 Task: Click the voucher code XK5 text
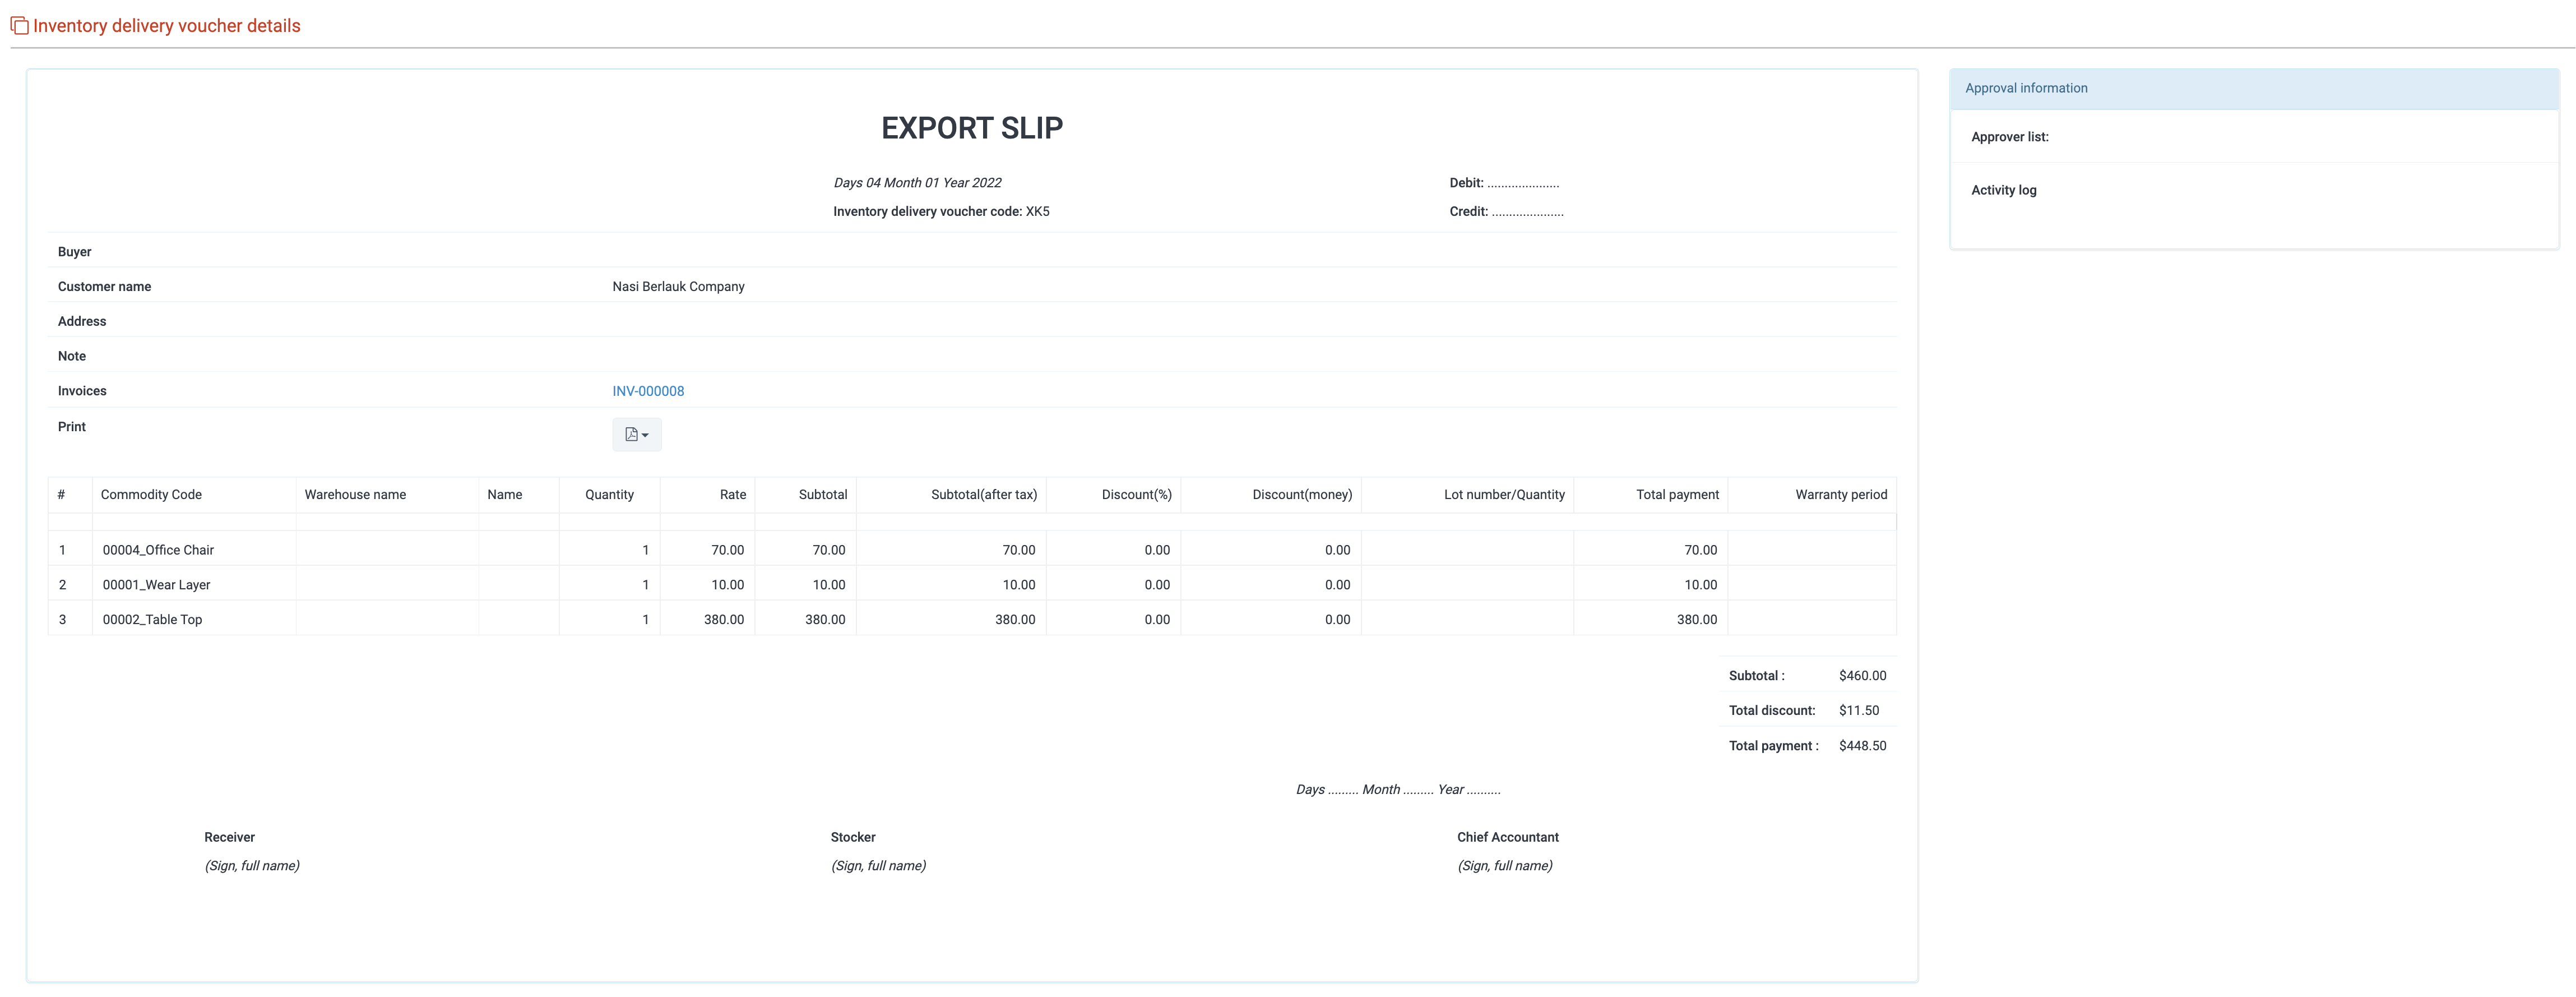pyautogui.click(x=1037, y=212)
